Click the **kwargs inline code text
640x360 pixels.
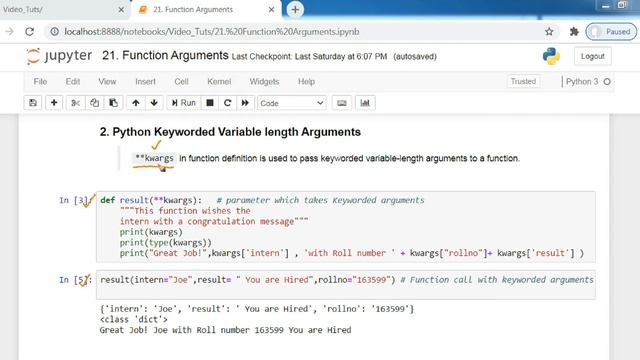coord(154,158)
